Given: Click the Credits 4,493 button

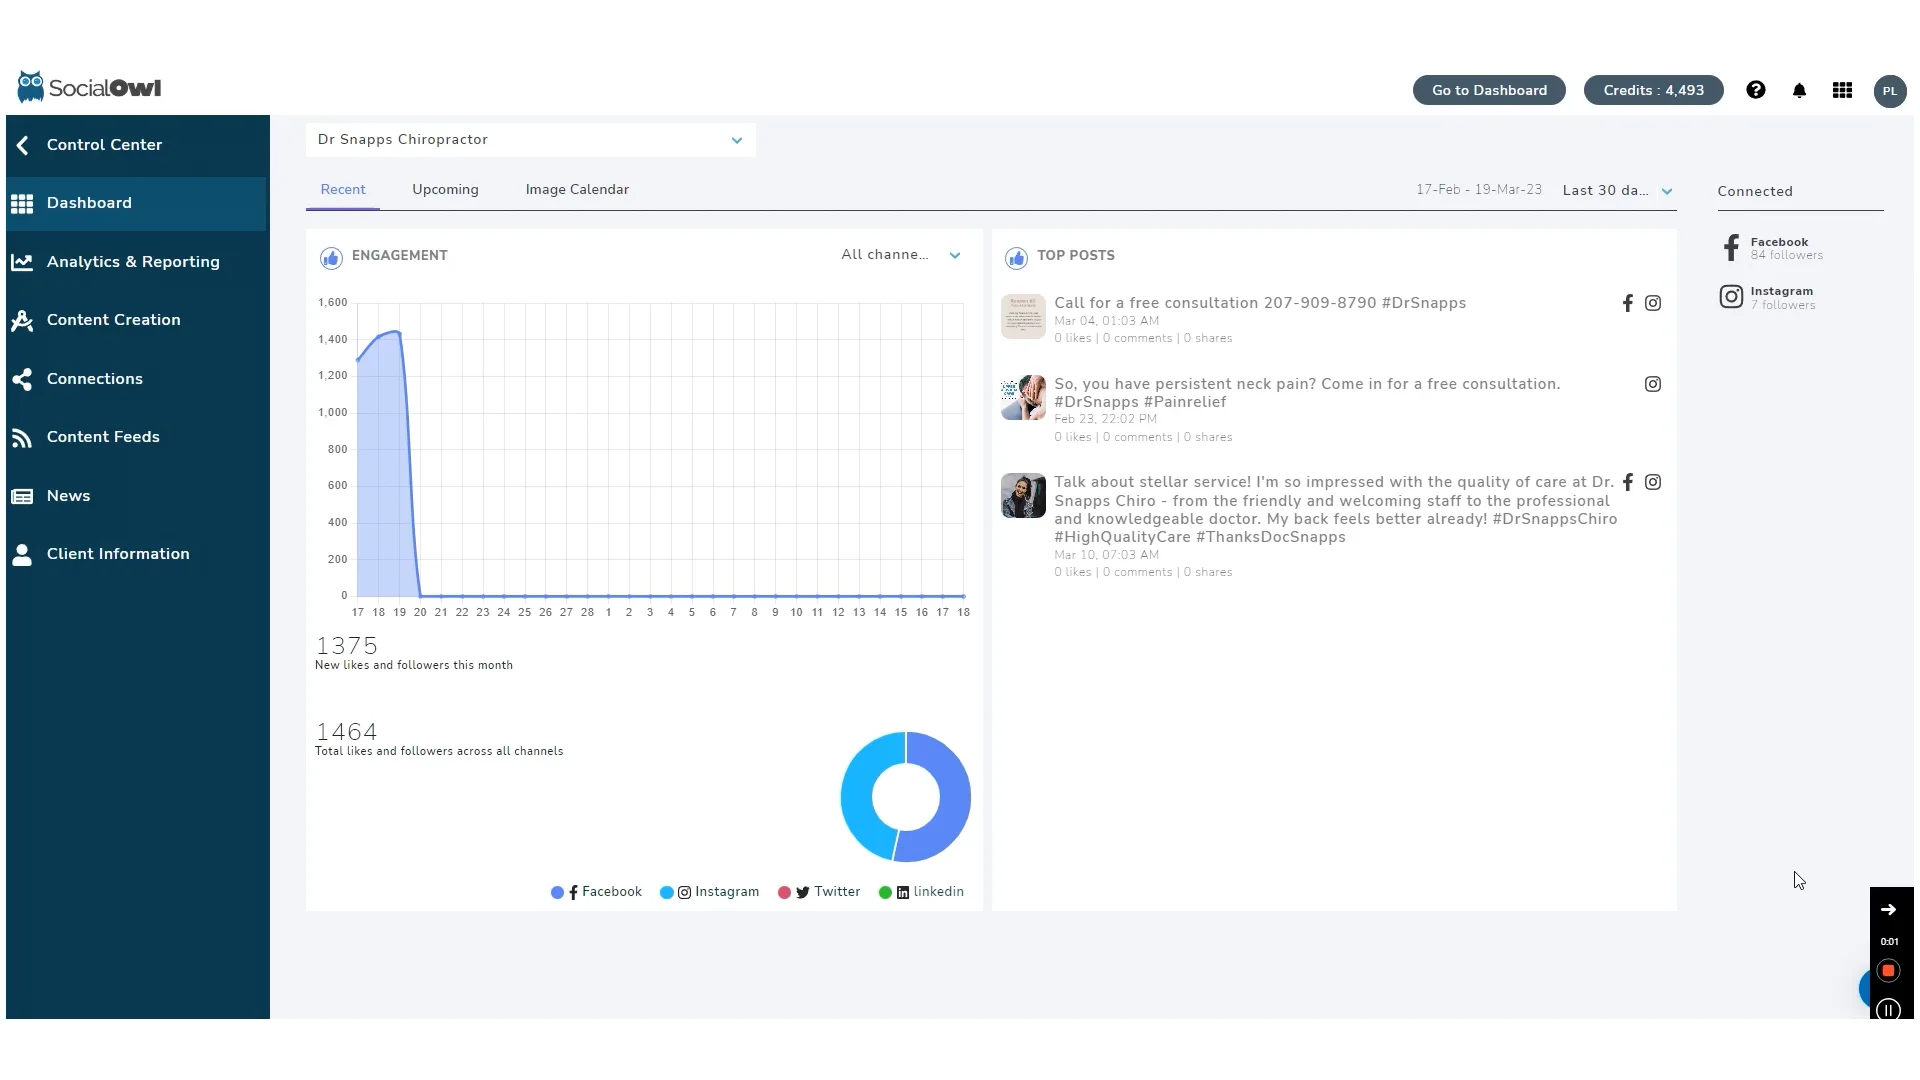Looking at the screenshot, I should [x=1652, y=90].
